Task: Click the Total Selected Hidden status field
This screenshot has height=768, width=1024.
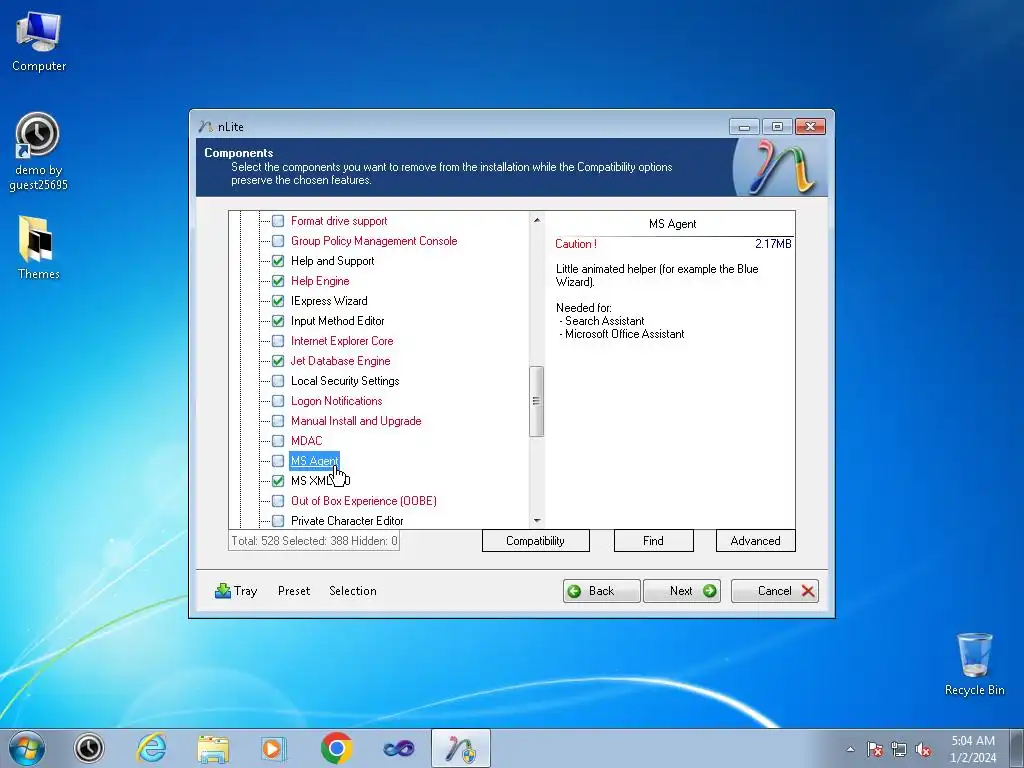Action: 314,541
